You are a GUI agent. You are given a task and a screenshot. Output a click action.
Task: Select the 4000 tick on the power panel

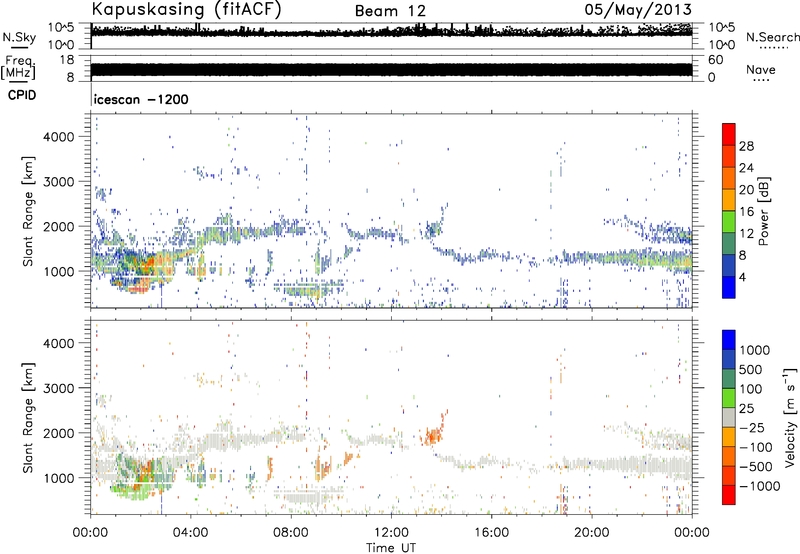click(59, 137)
